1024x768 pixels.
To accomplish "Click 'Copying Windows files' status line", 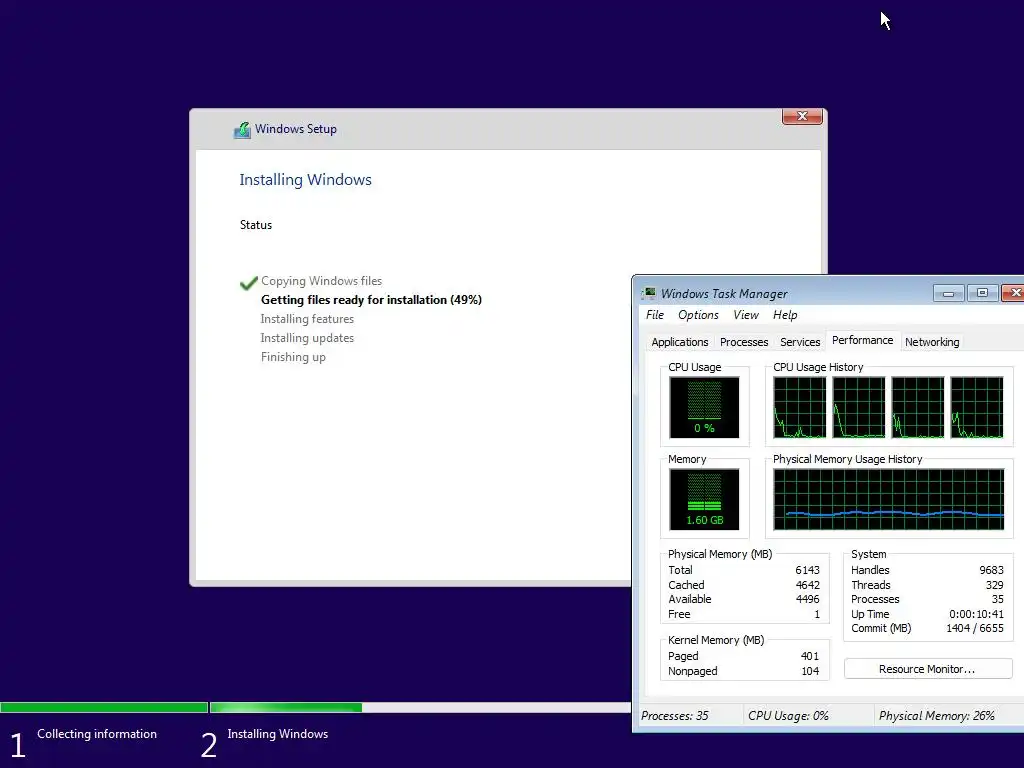I will [x=321, y=281].
